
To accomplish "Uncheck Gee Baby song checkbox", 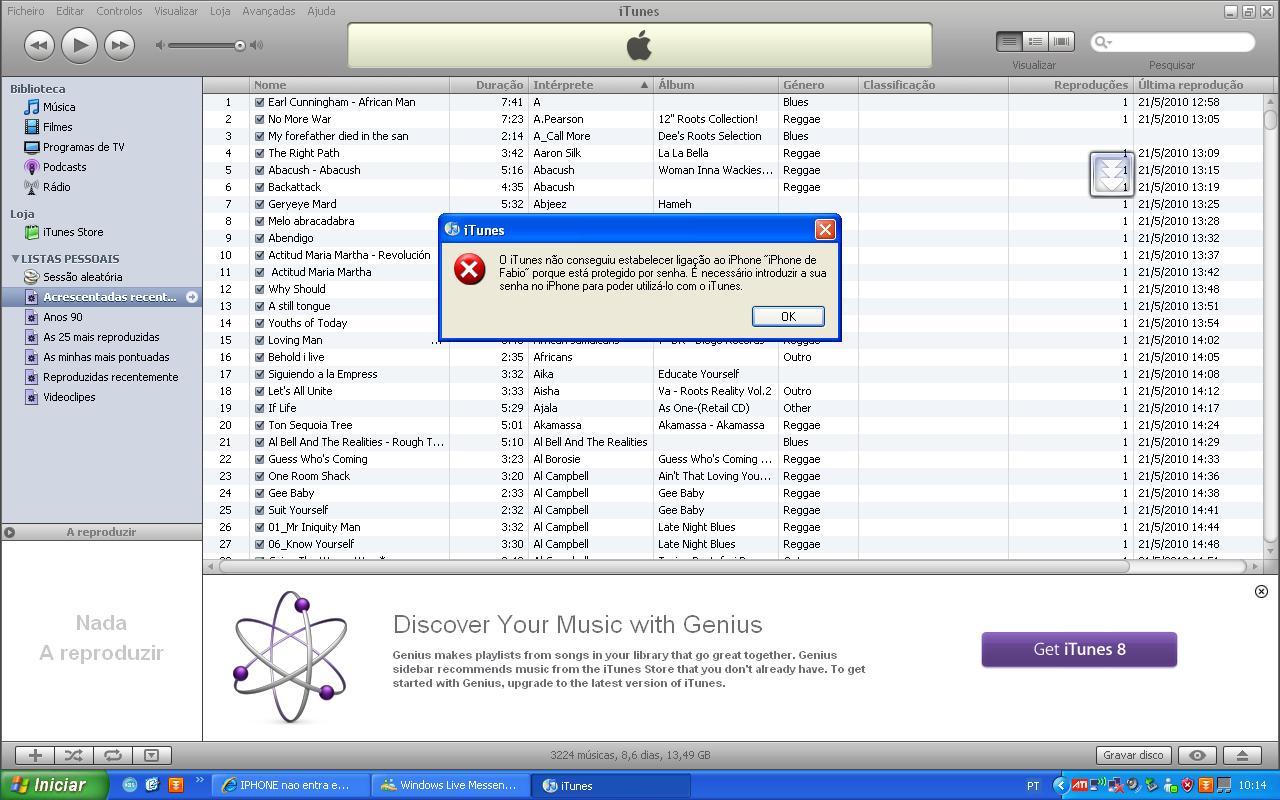I will 260,493.
